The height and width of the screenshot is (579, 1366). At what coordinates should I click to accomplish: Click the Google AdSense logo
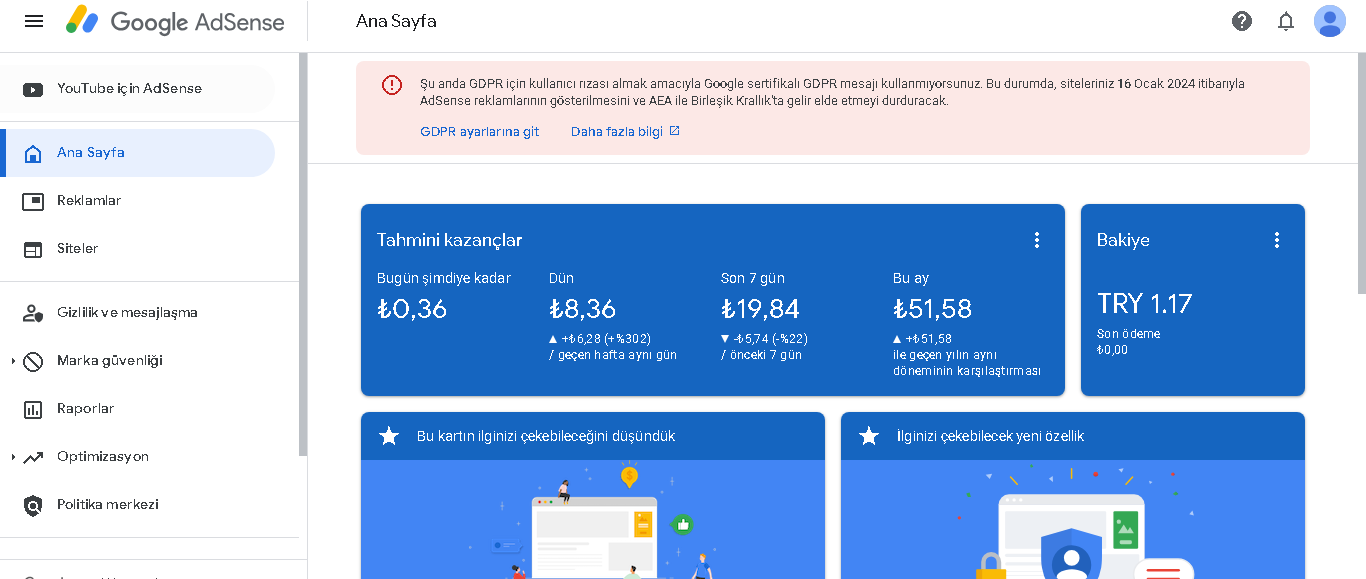point(175,21)
